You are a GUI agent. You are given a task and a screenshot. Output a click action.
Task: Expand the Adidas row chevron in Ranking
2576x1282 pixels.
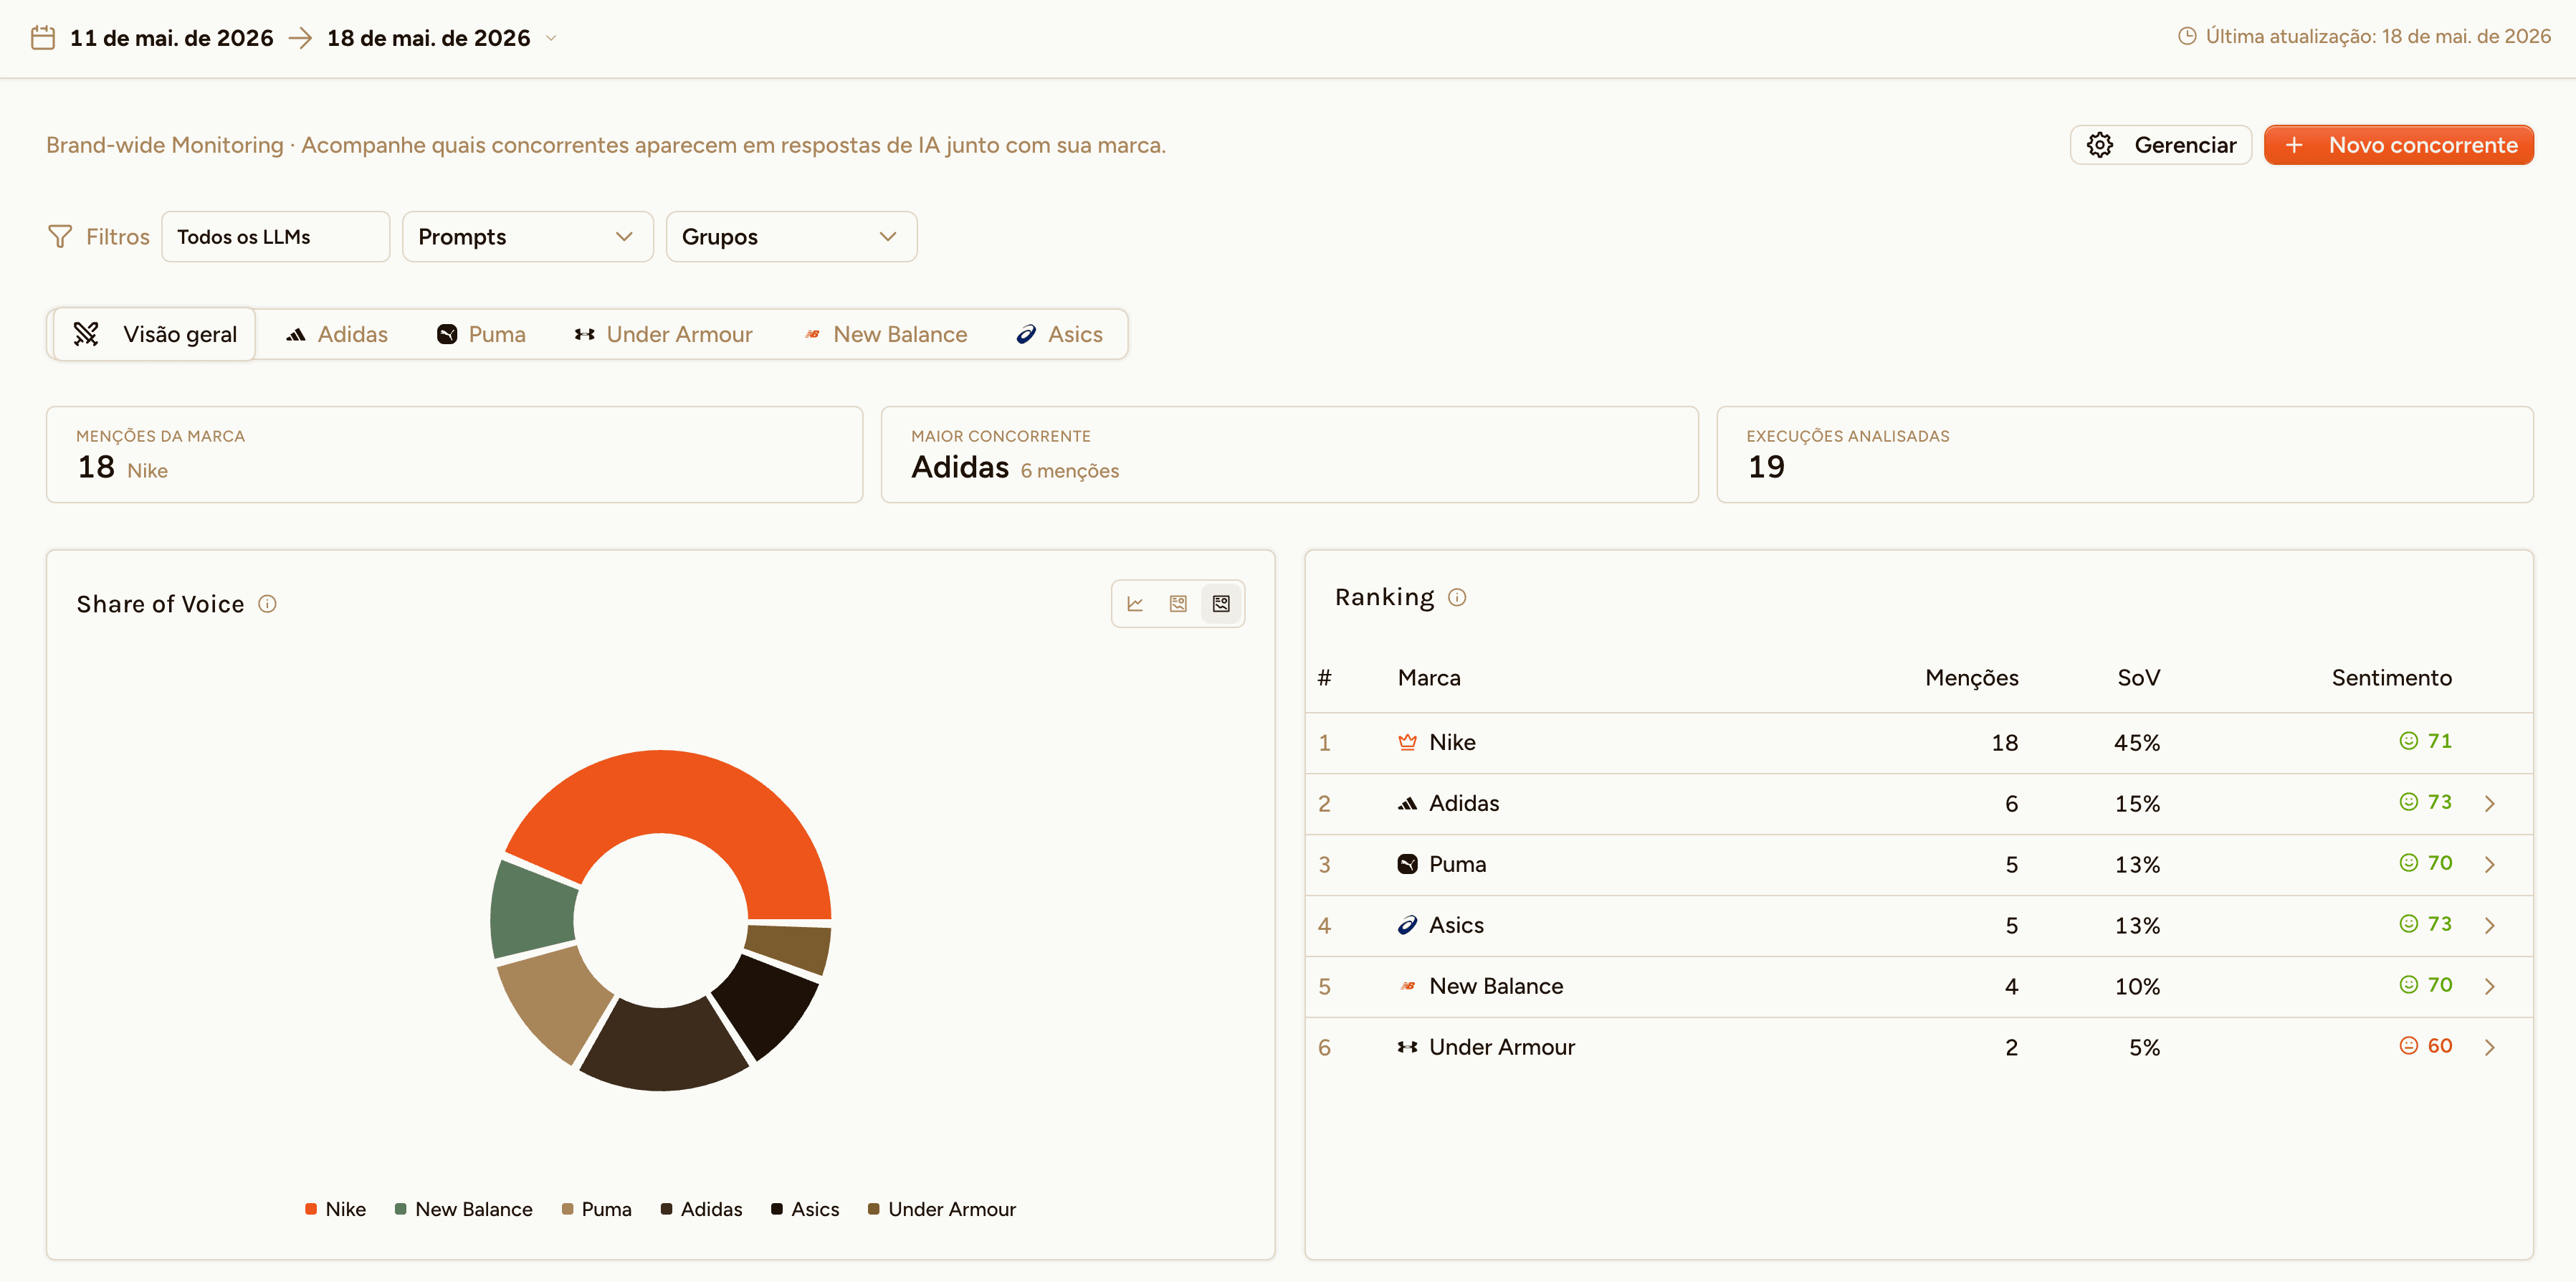2490,803
